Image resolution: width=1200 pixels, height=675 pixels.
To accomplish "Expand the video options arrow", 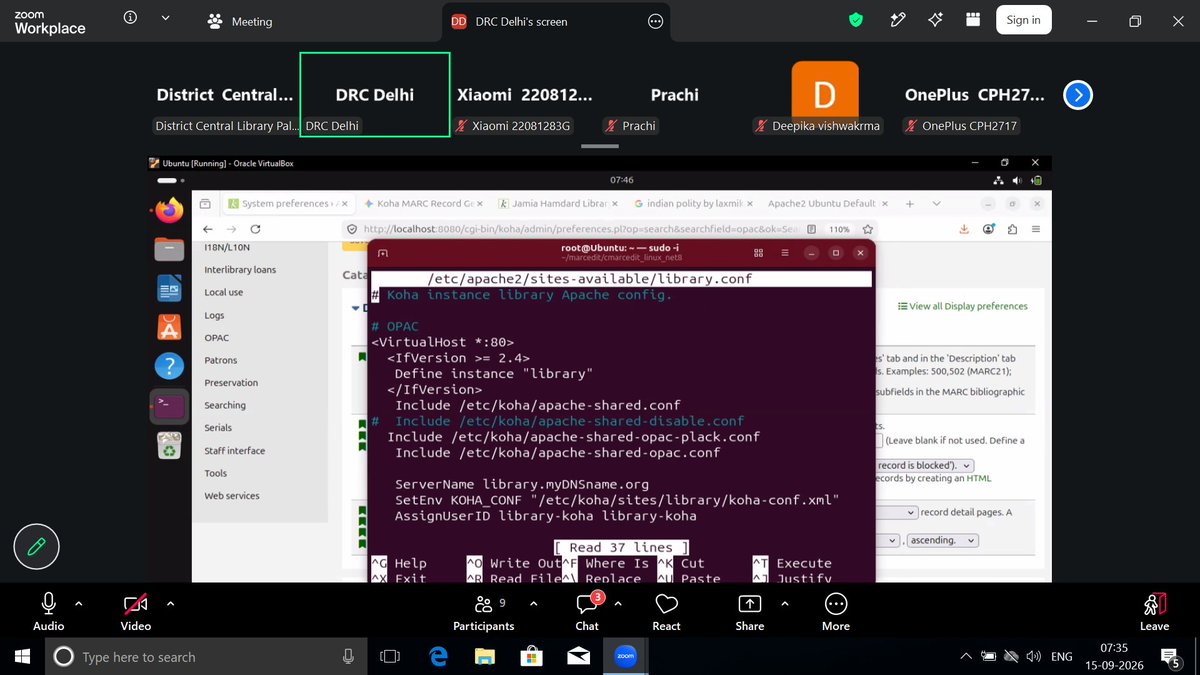I will (170, 604).
